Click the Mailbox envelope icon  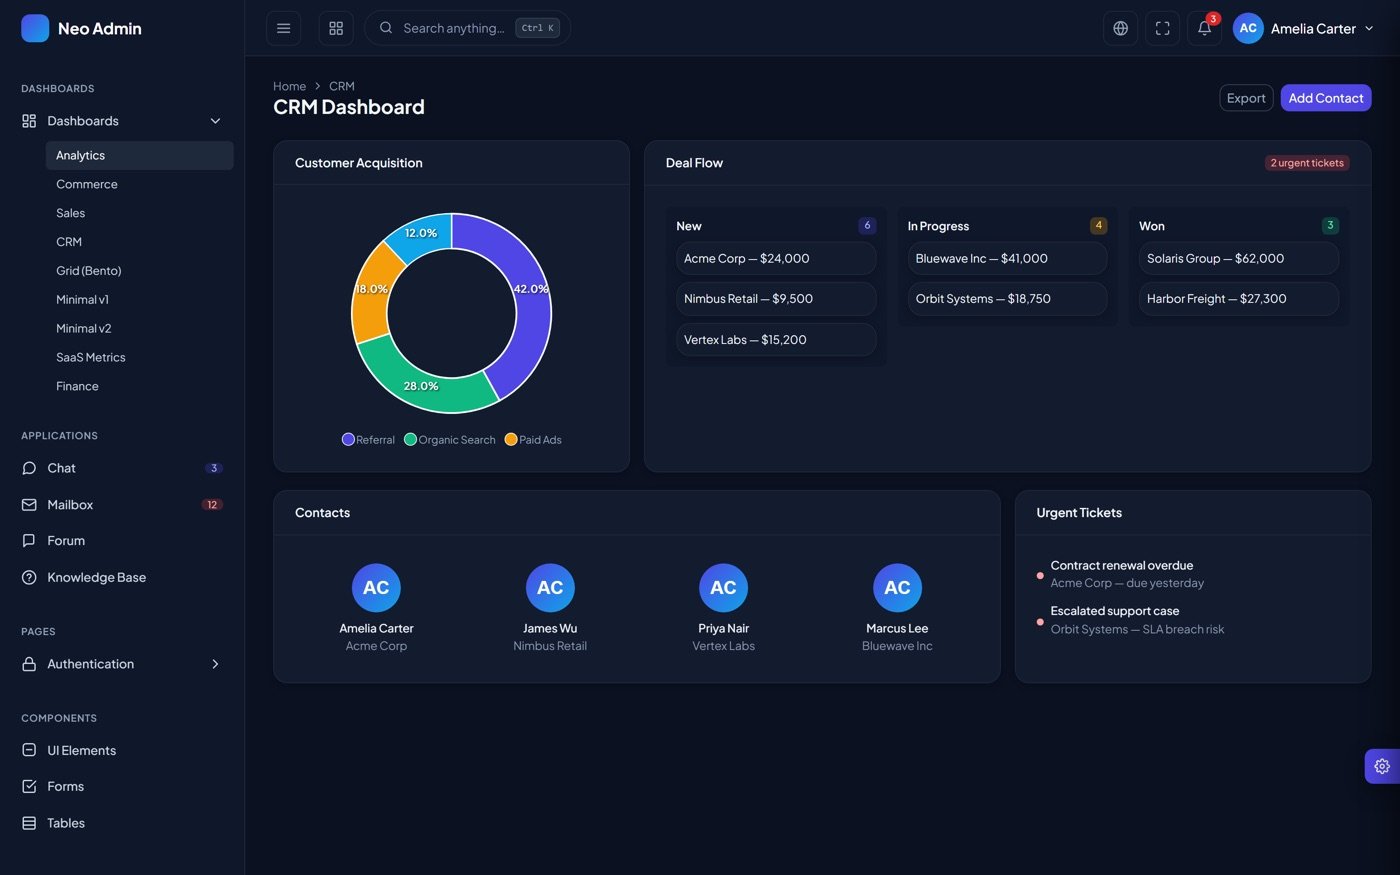pyautogui.click(x=29, y=505)
